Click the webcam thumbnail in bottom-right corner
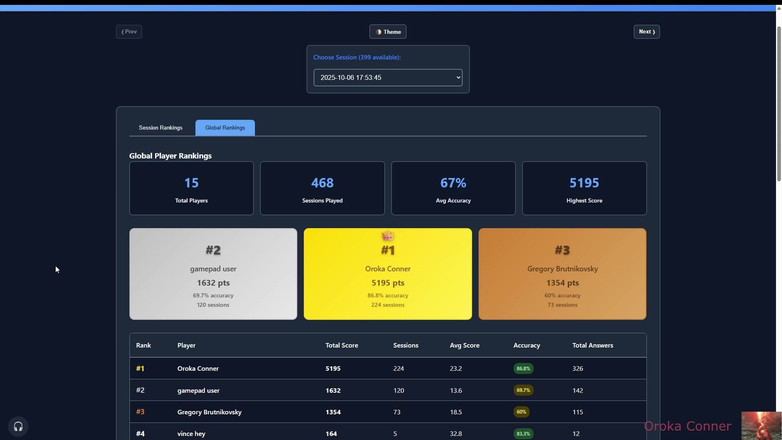Screen dimensions: 782x440 click(x=760, y=425)
